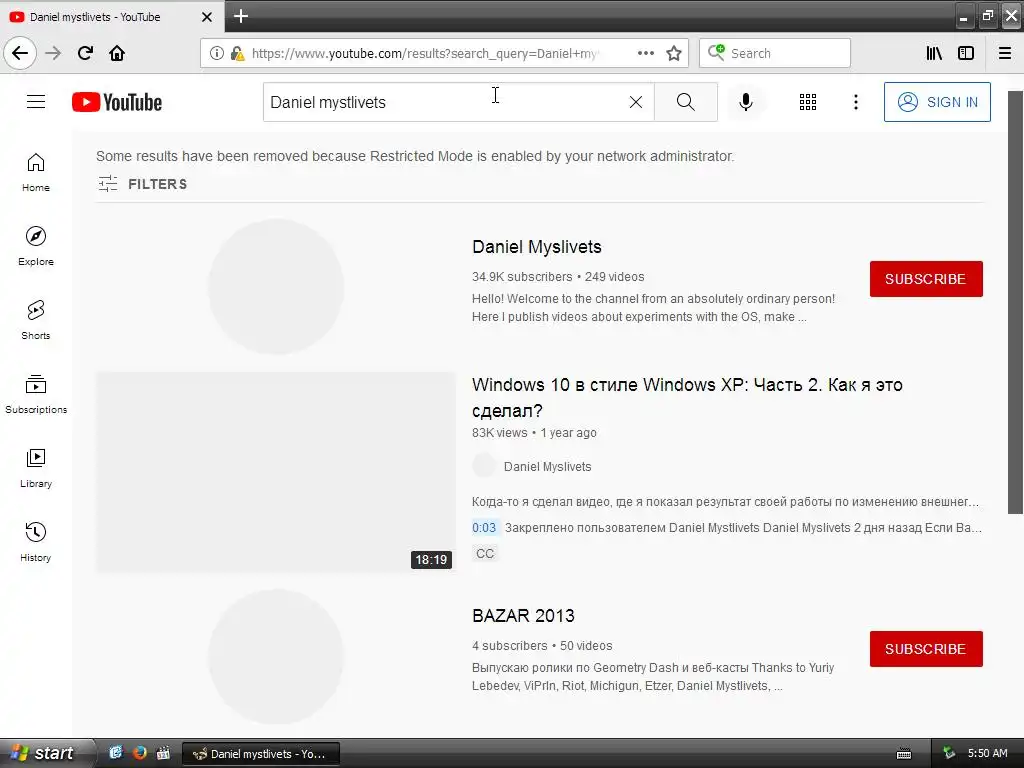This screenshot has height=768, width=1024.
Task: Restore down the browser window
Action: (x=987, y=16)
